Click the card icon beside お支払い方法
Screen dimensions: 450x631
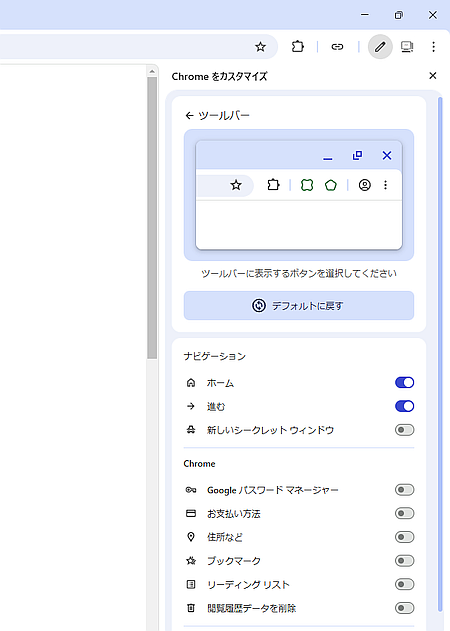191,513
